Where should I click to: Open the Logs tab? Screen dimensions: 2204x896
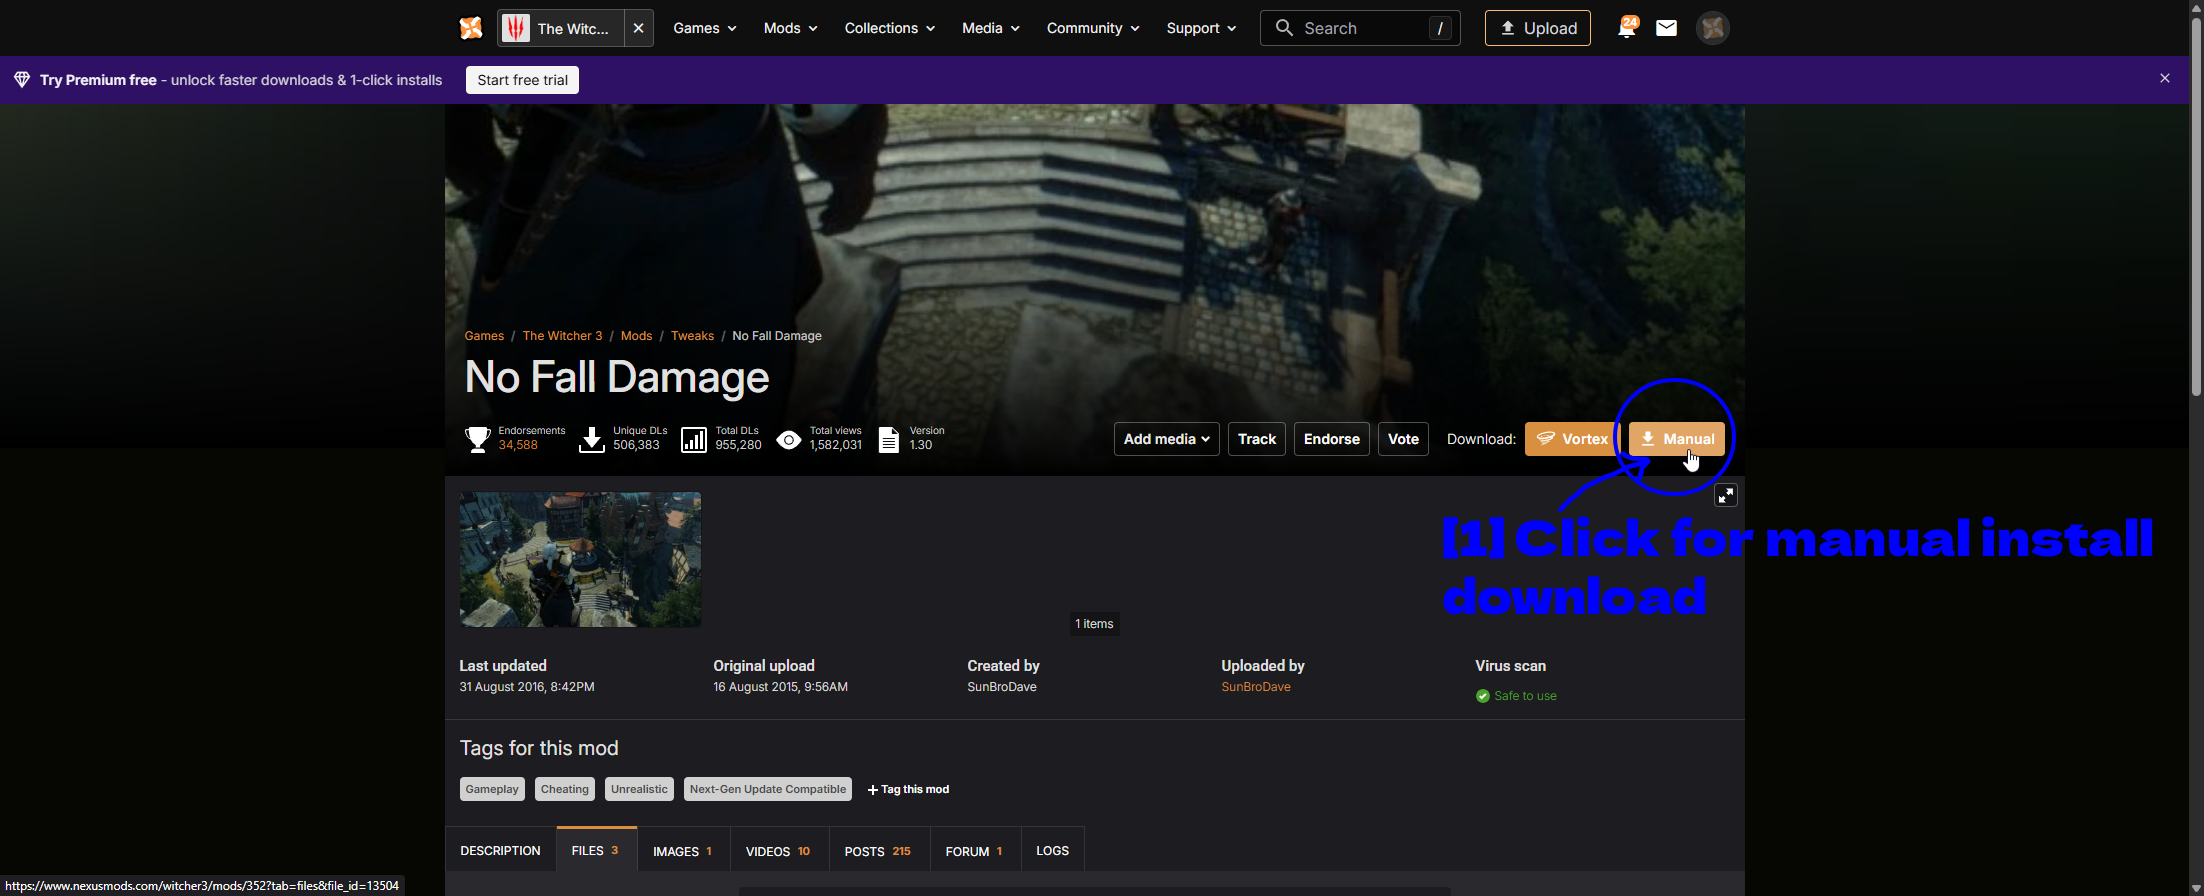(1052, 851)
